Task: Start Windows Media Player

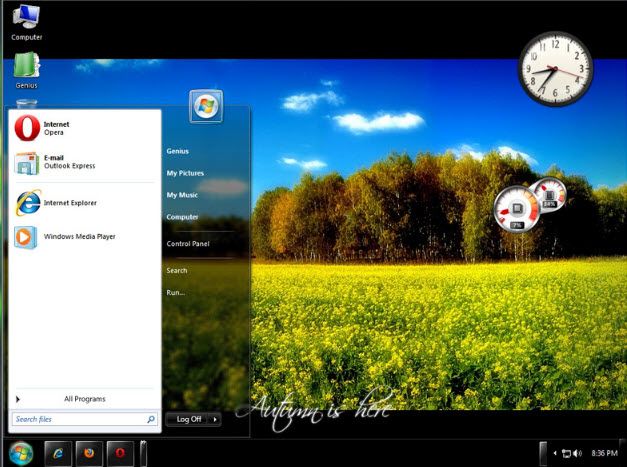Action: click(x=85, y=237)
